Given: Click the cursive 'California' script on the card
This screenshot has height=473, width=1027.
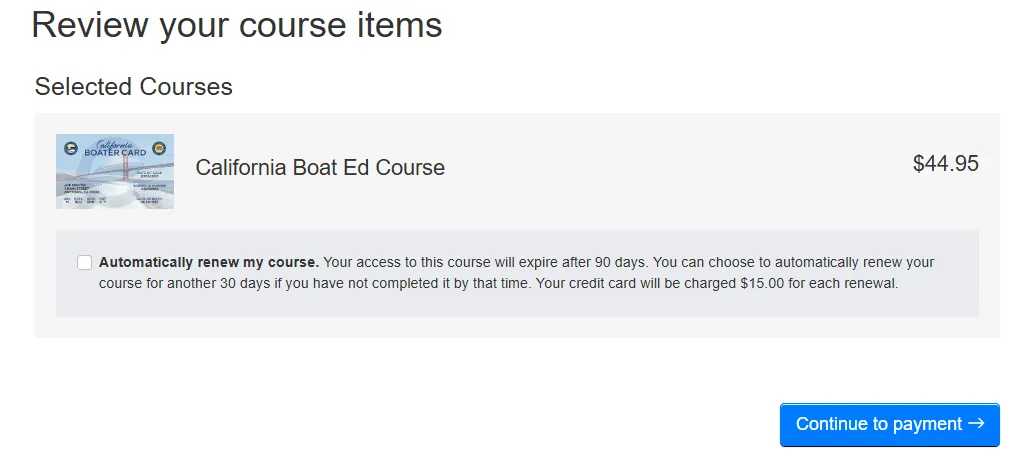Looking at the screenshot, I should (x=112, y=143).
